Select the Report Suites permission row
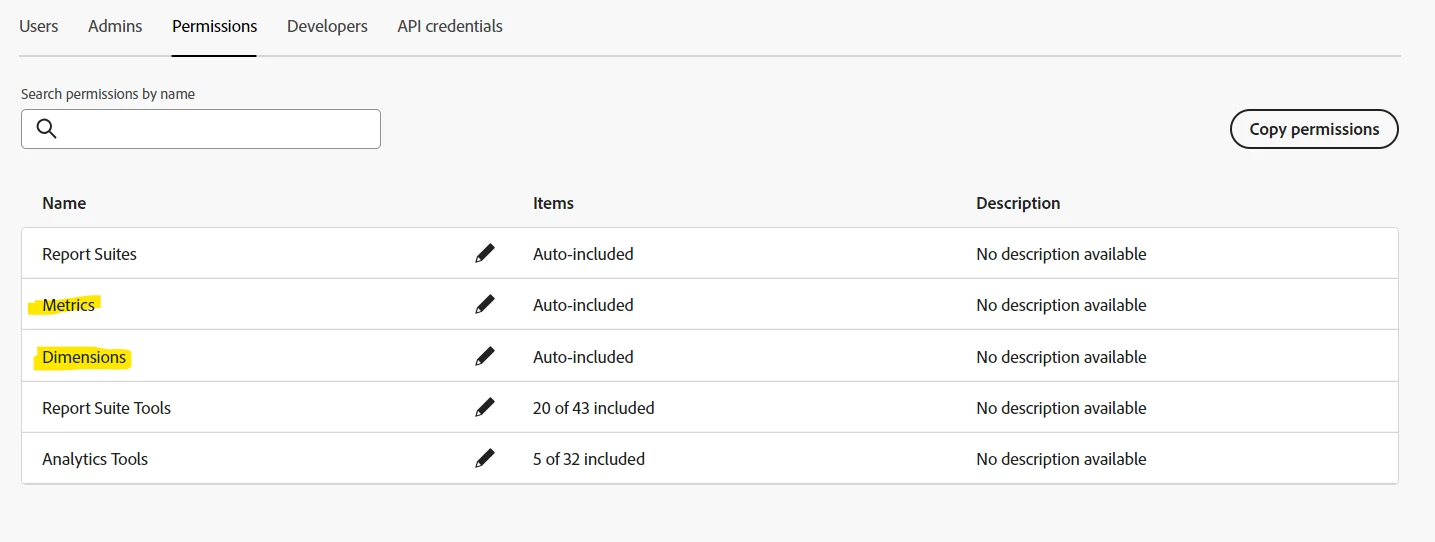Image resolution: width=1435 pixels, height=542 pixels. (x=89, y=254)
